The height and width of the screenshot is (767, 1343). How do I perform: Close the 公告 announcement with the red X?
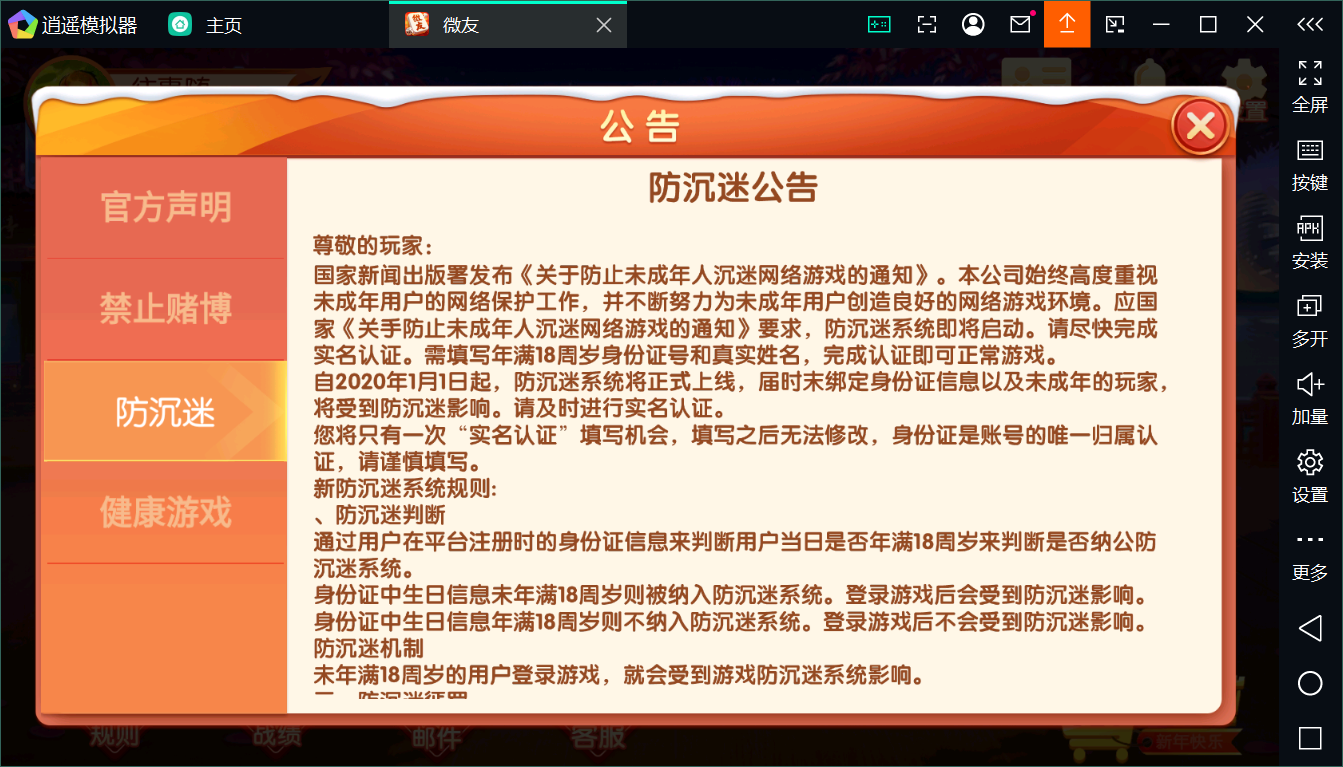[1199, 126]
